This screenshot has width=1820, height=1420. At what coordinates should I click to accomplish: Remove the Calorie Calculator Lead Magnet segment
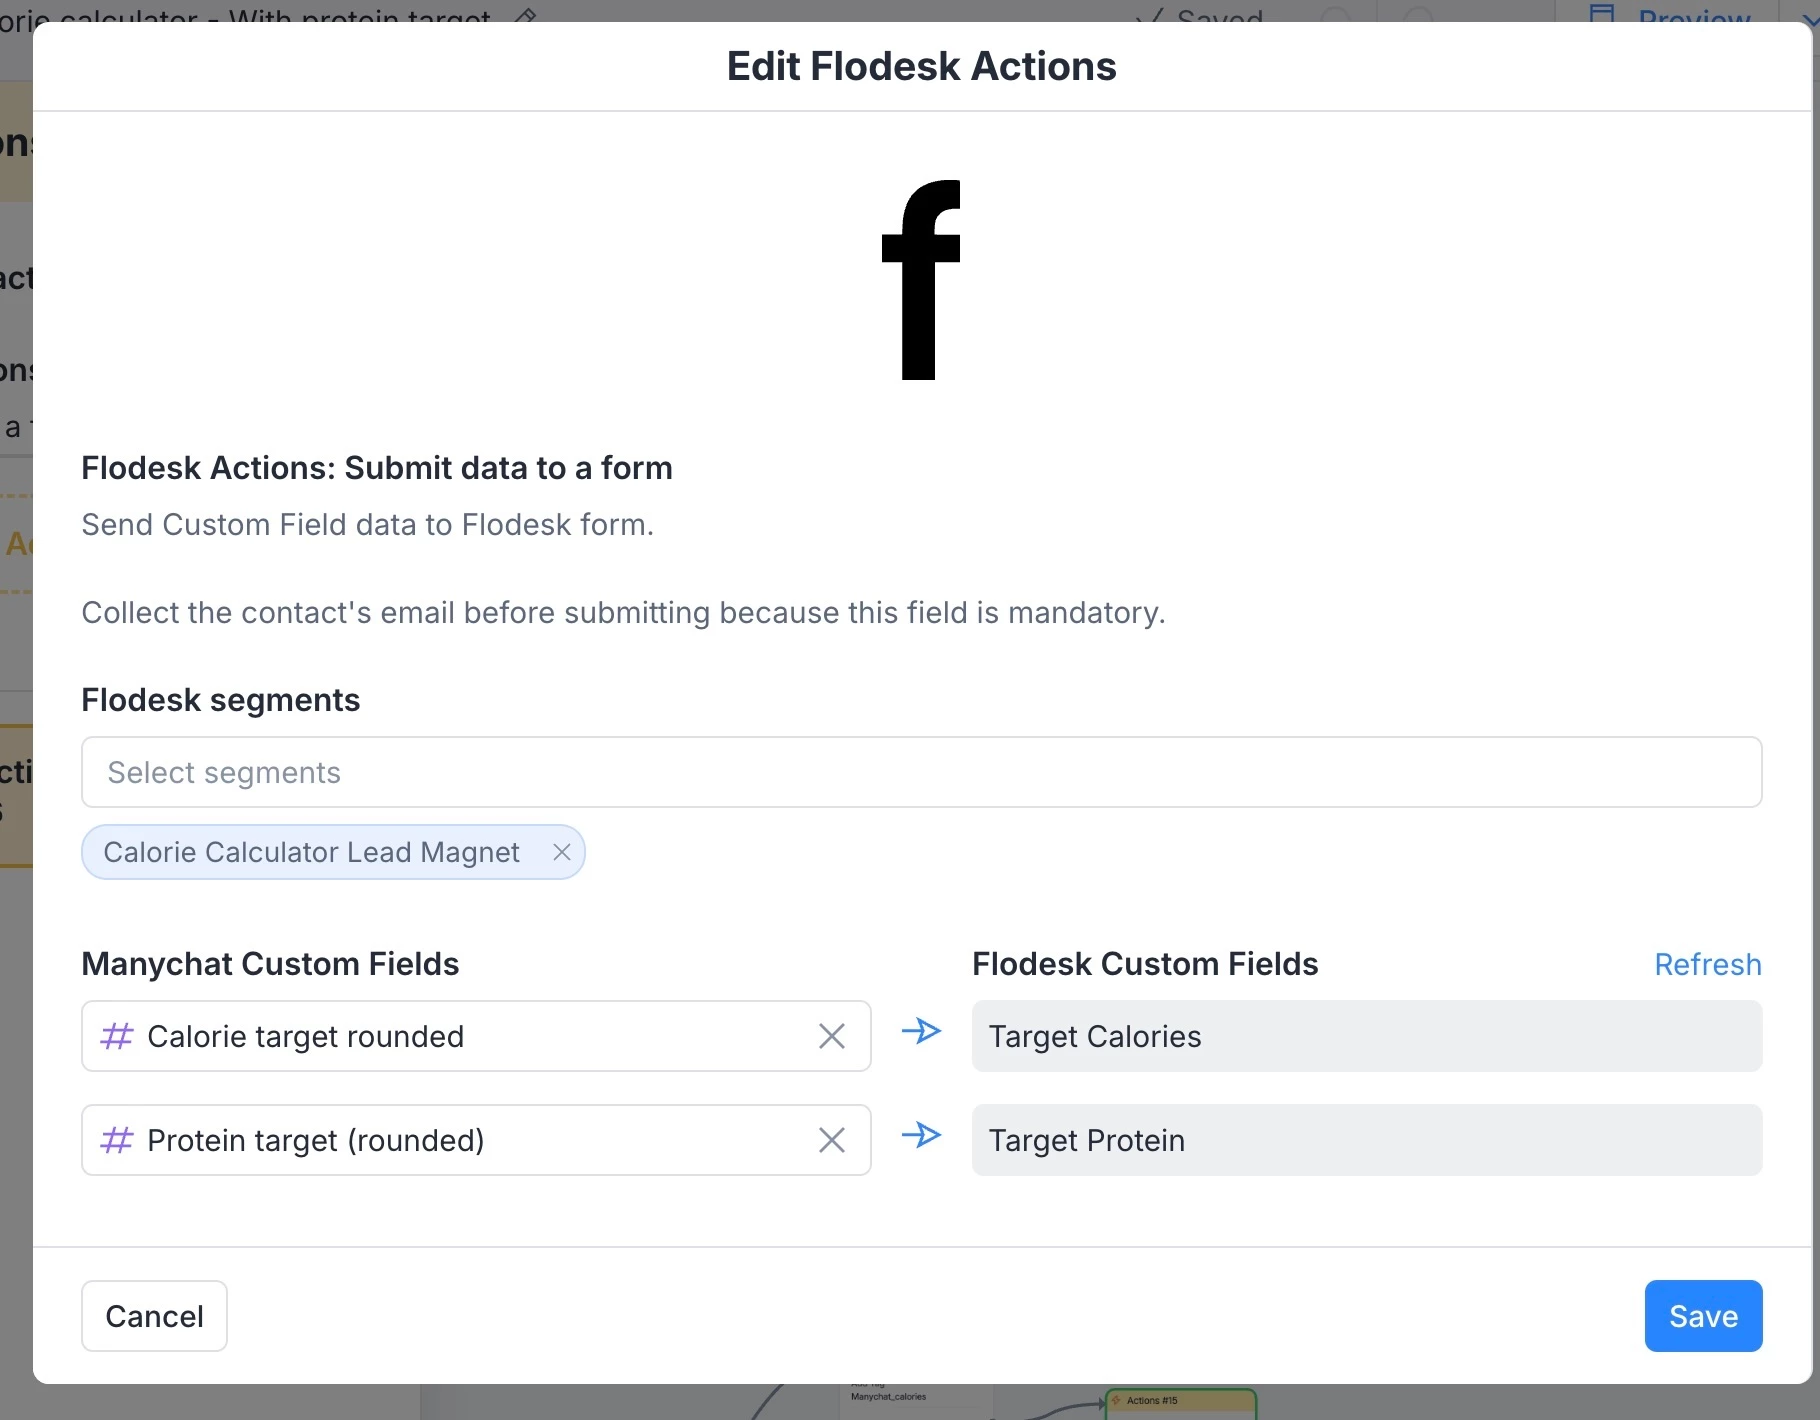coord(562,852)
